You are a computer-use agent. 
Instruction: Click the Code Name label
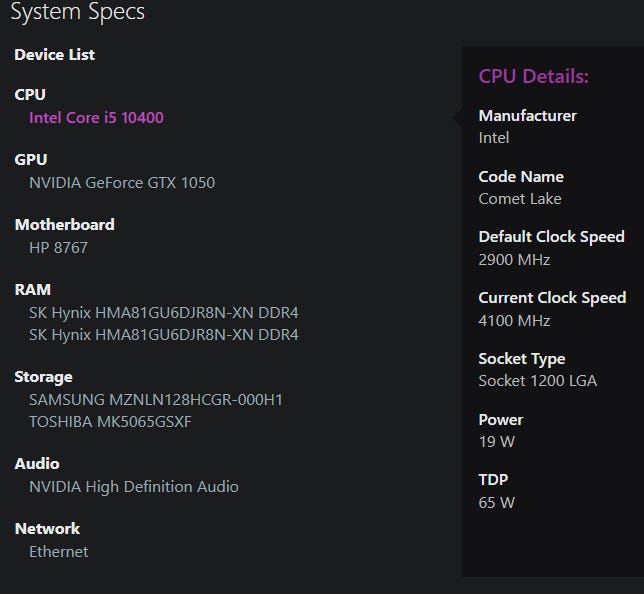[x=521, y=177]
